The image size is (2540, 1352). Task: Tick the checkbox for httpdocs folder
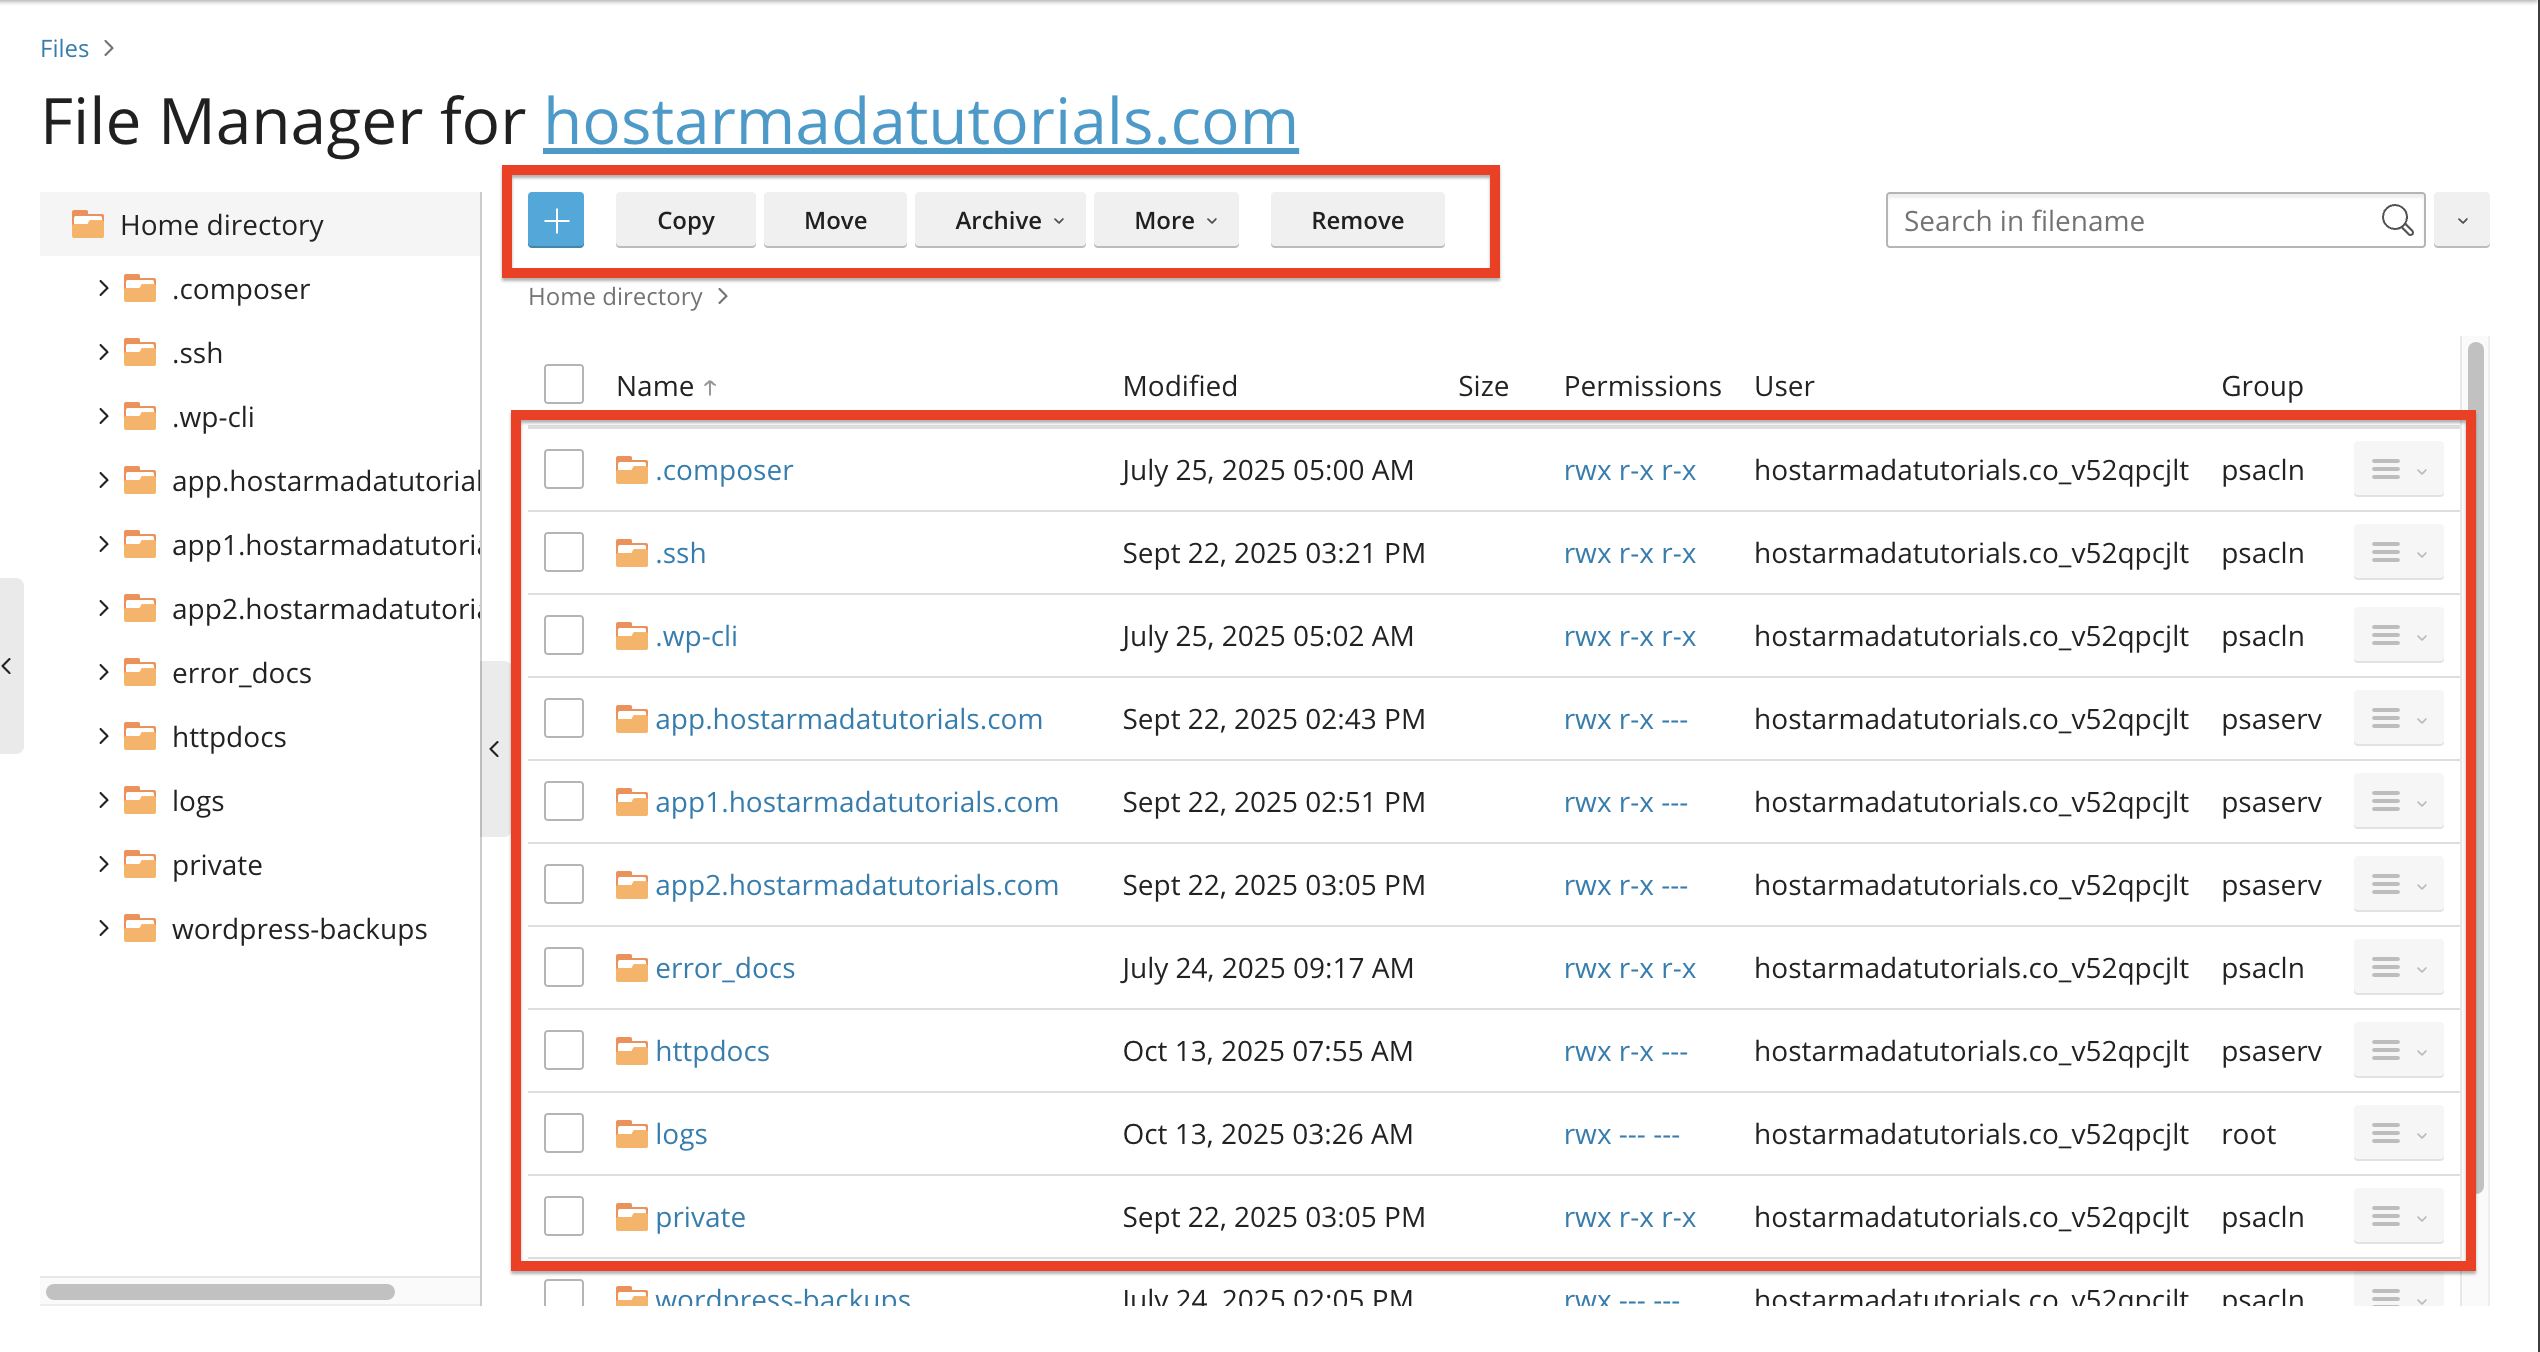click(x=564, y=1051)
